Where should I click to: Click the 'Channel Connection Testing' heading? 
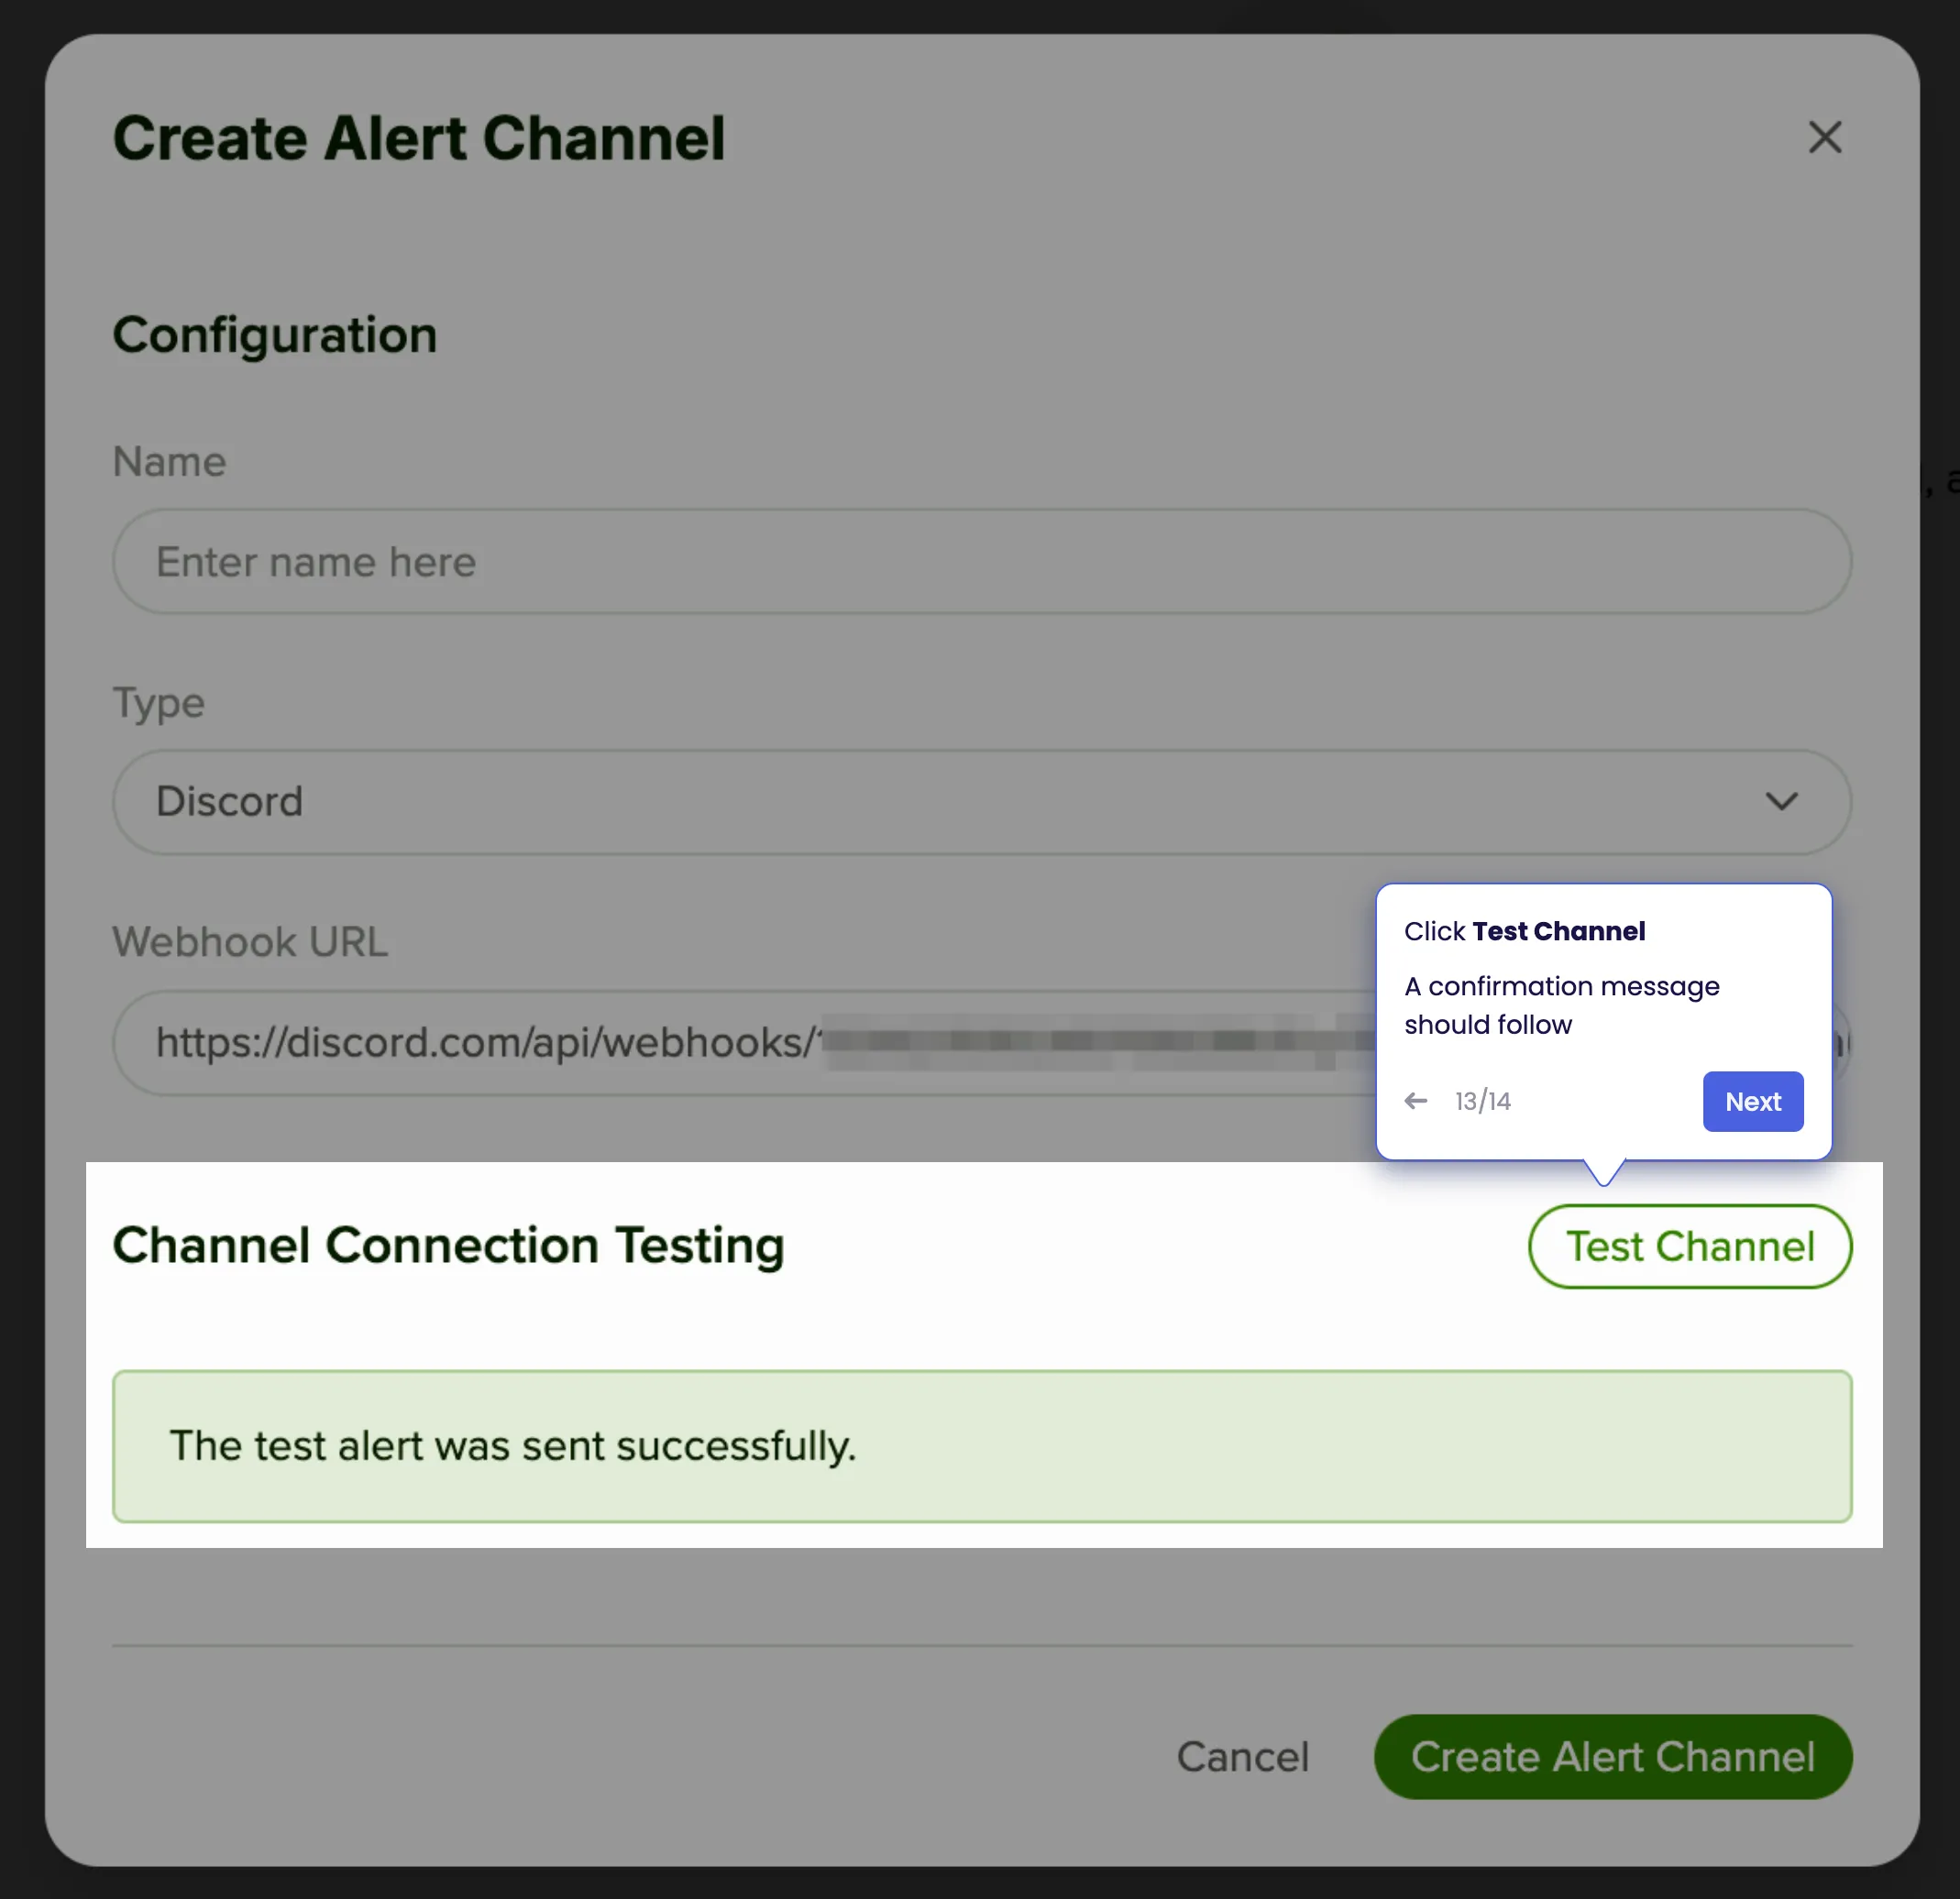tap(448, 1246)
